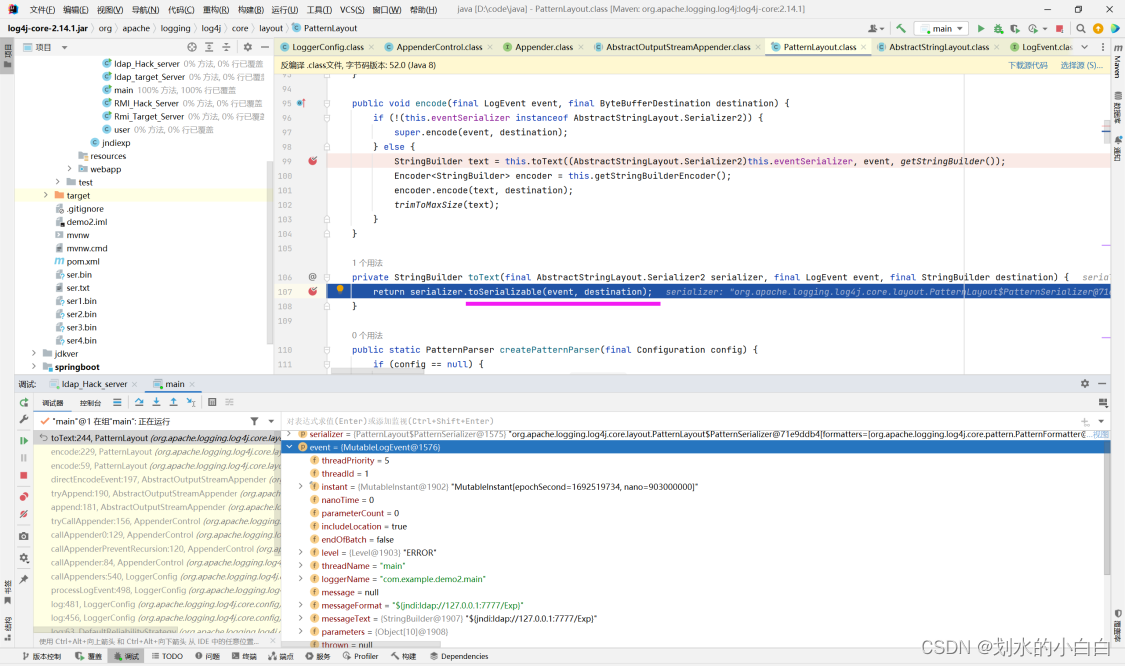
Task: Click the orange update arrow icon
Action: (1098, 29)
